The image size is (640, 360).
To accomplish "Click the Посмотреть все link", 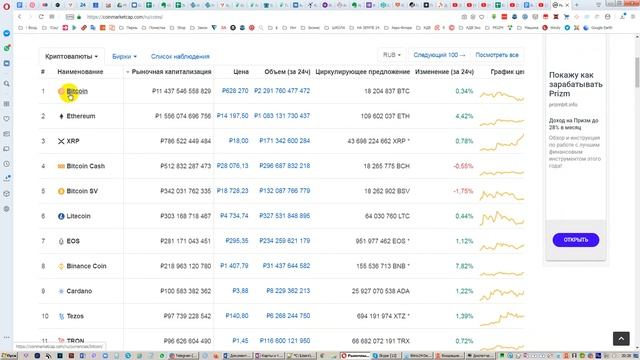I will click(x=497, y=55).
